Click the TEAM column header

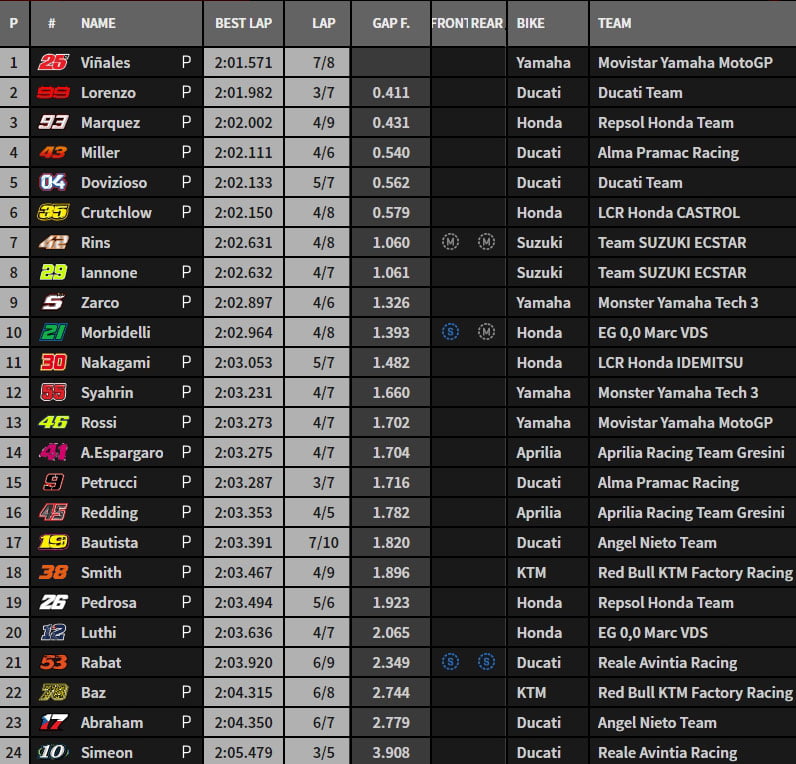pos(614,23)
